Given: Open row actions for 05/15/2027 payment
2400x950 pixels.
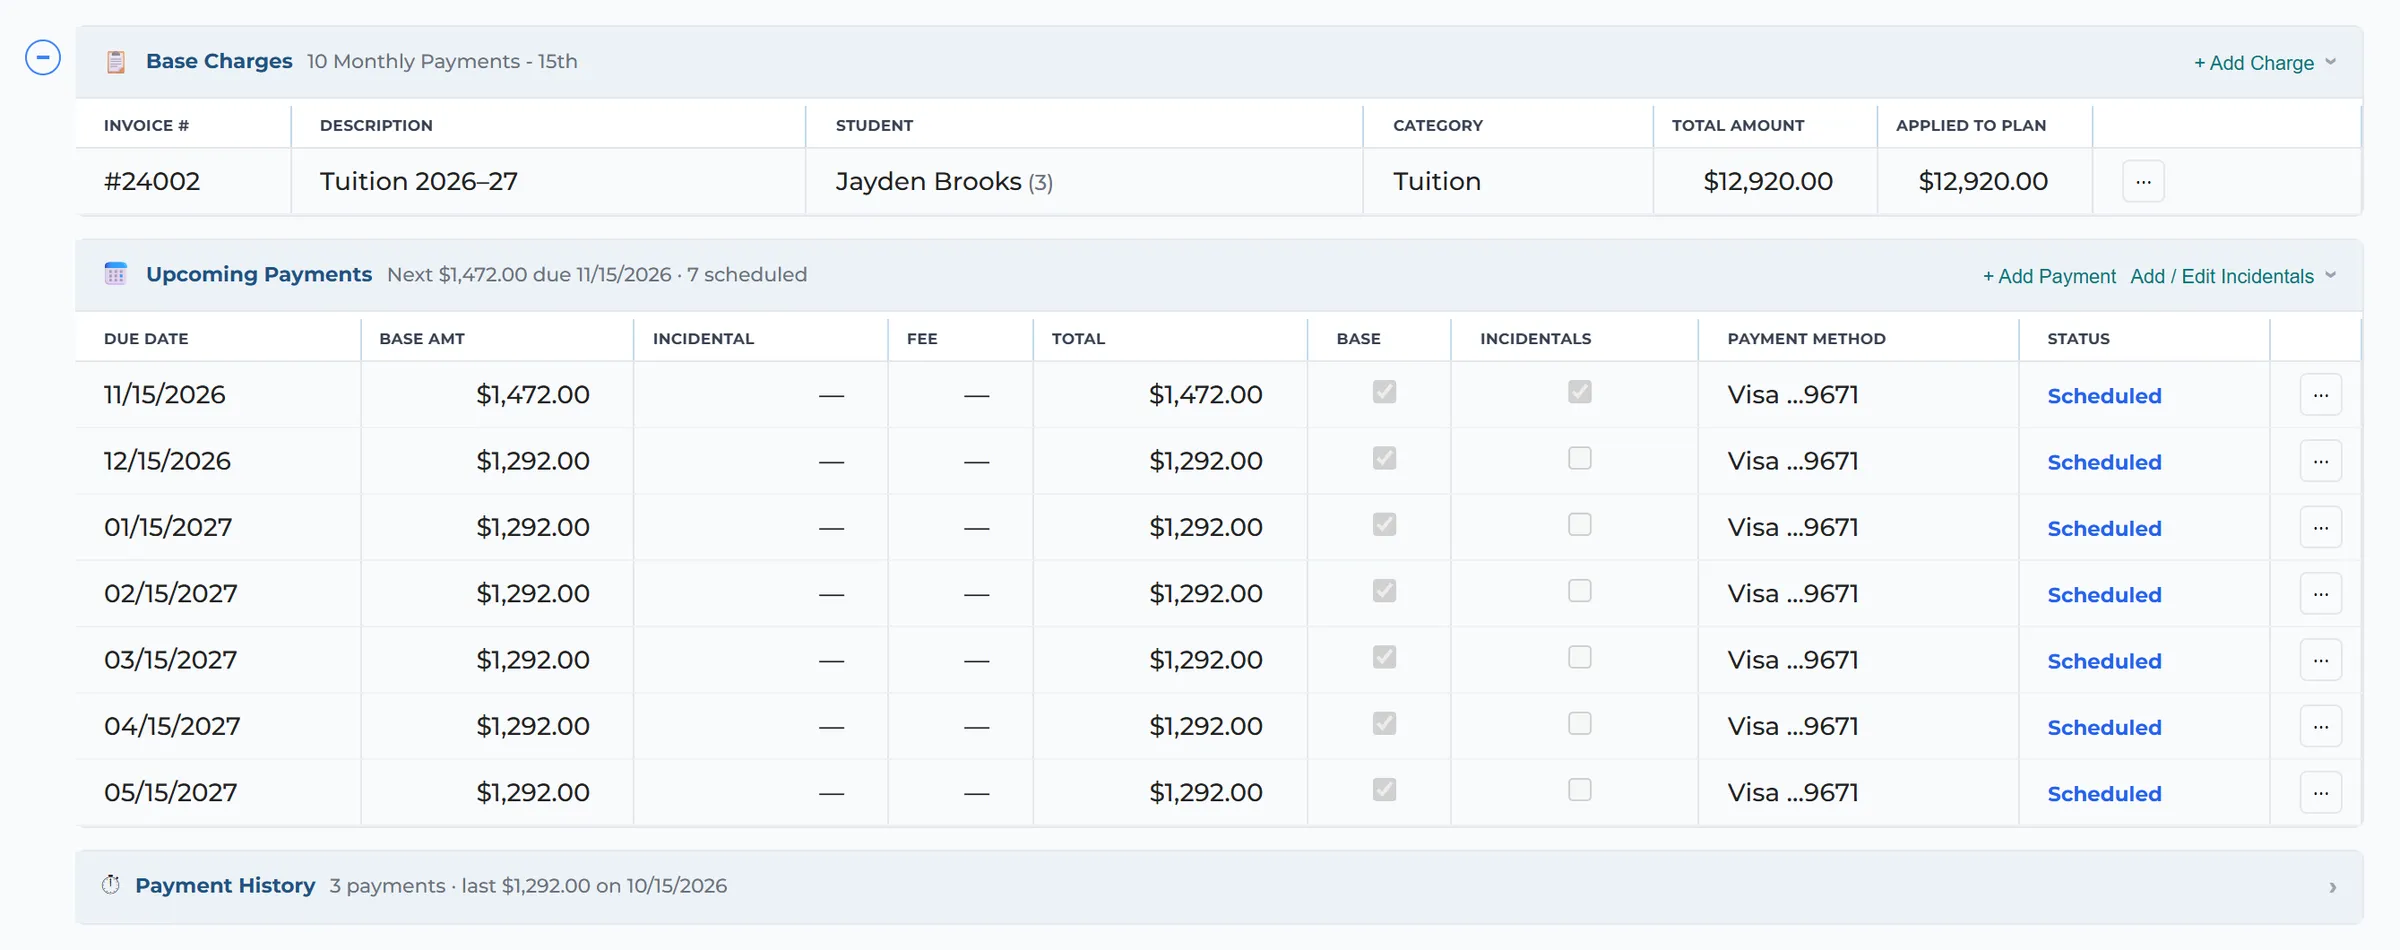Looking at the screenshot, I should click(x=2321, y=793).
